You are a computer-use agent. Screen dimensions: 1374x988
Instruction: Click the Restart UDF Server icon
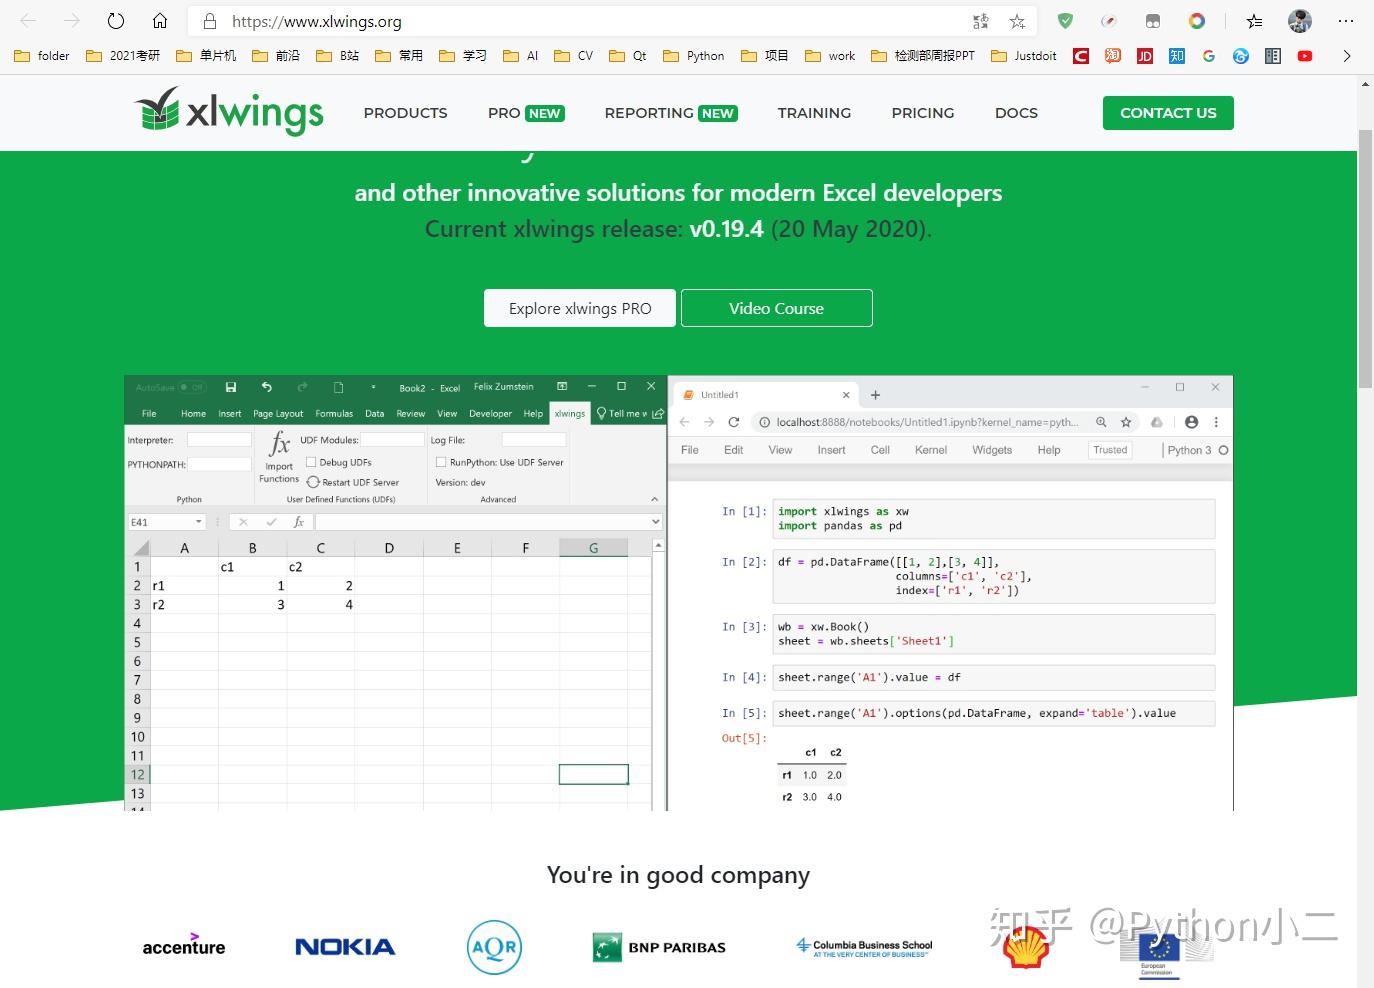pyautogui.click(x=314, y=482)
